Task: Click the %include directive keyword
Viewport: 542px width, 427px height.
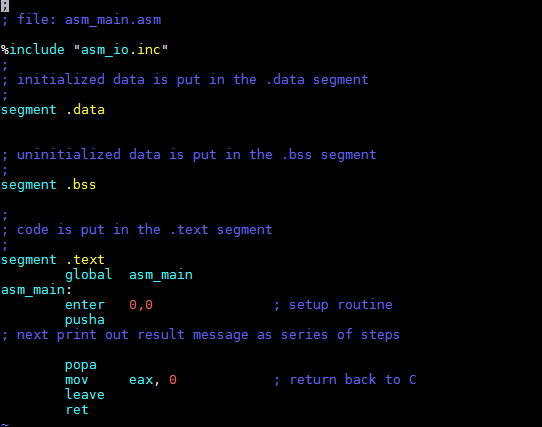Action: click(33, 50)
